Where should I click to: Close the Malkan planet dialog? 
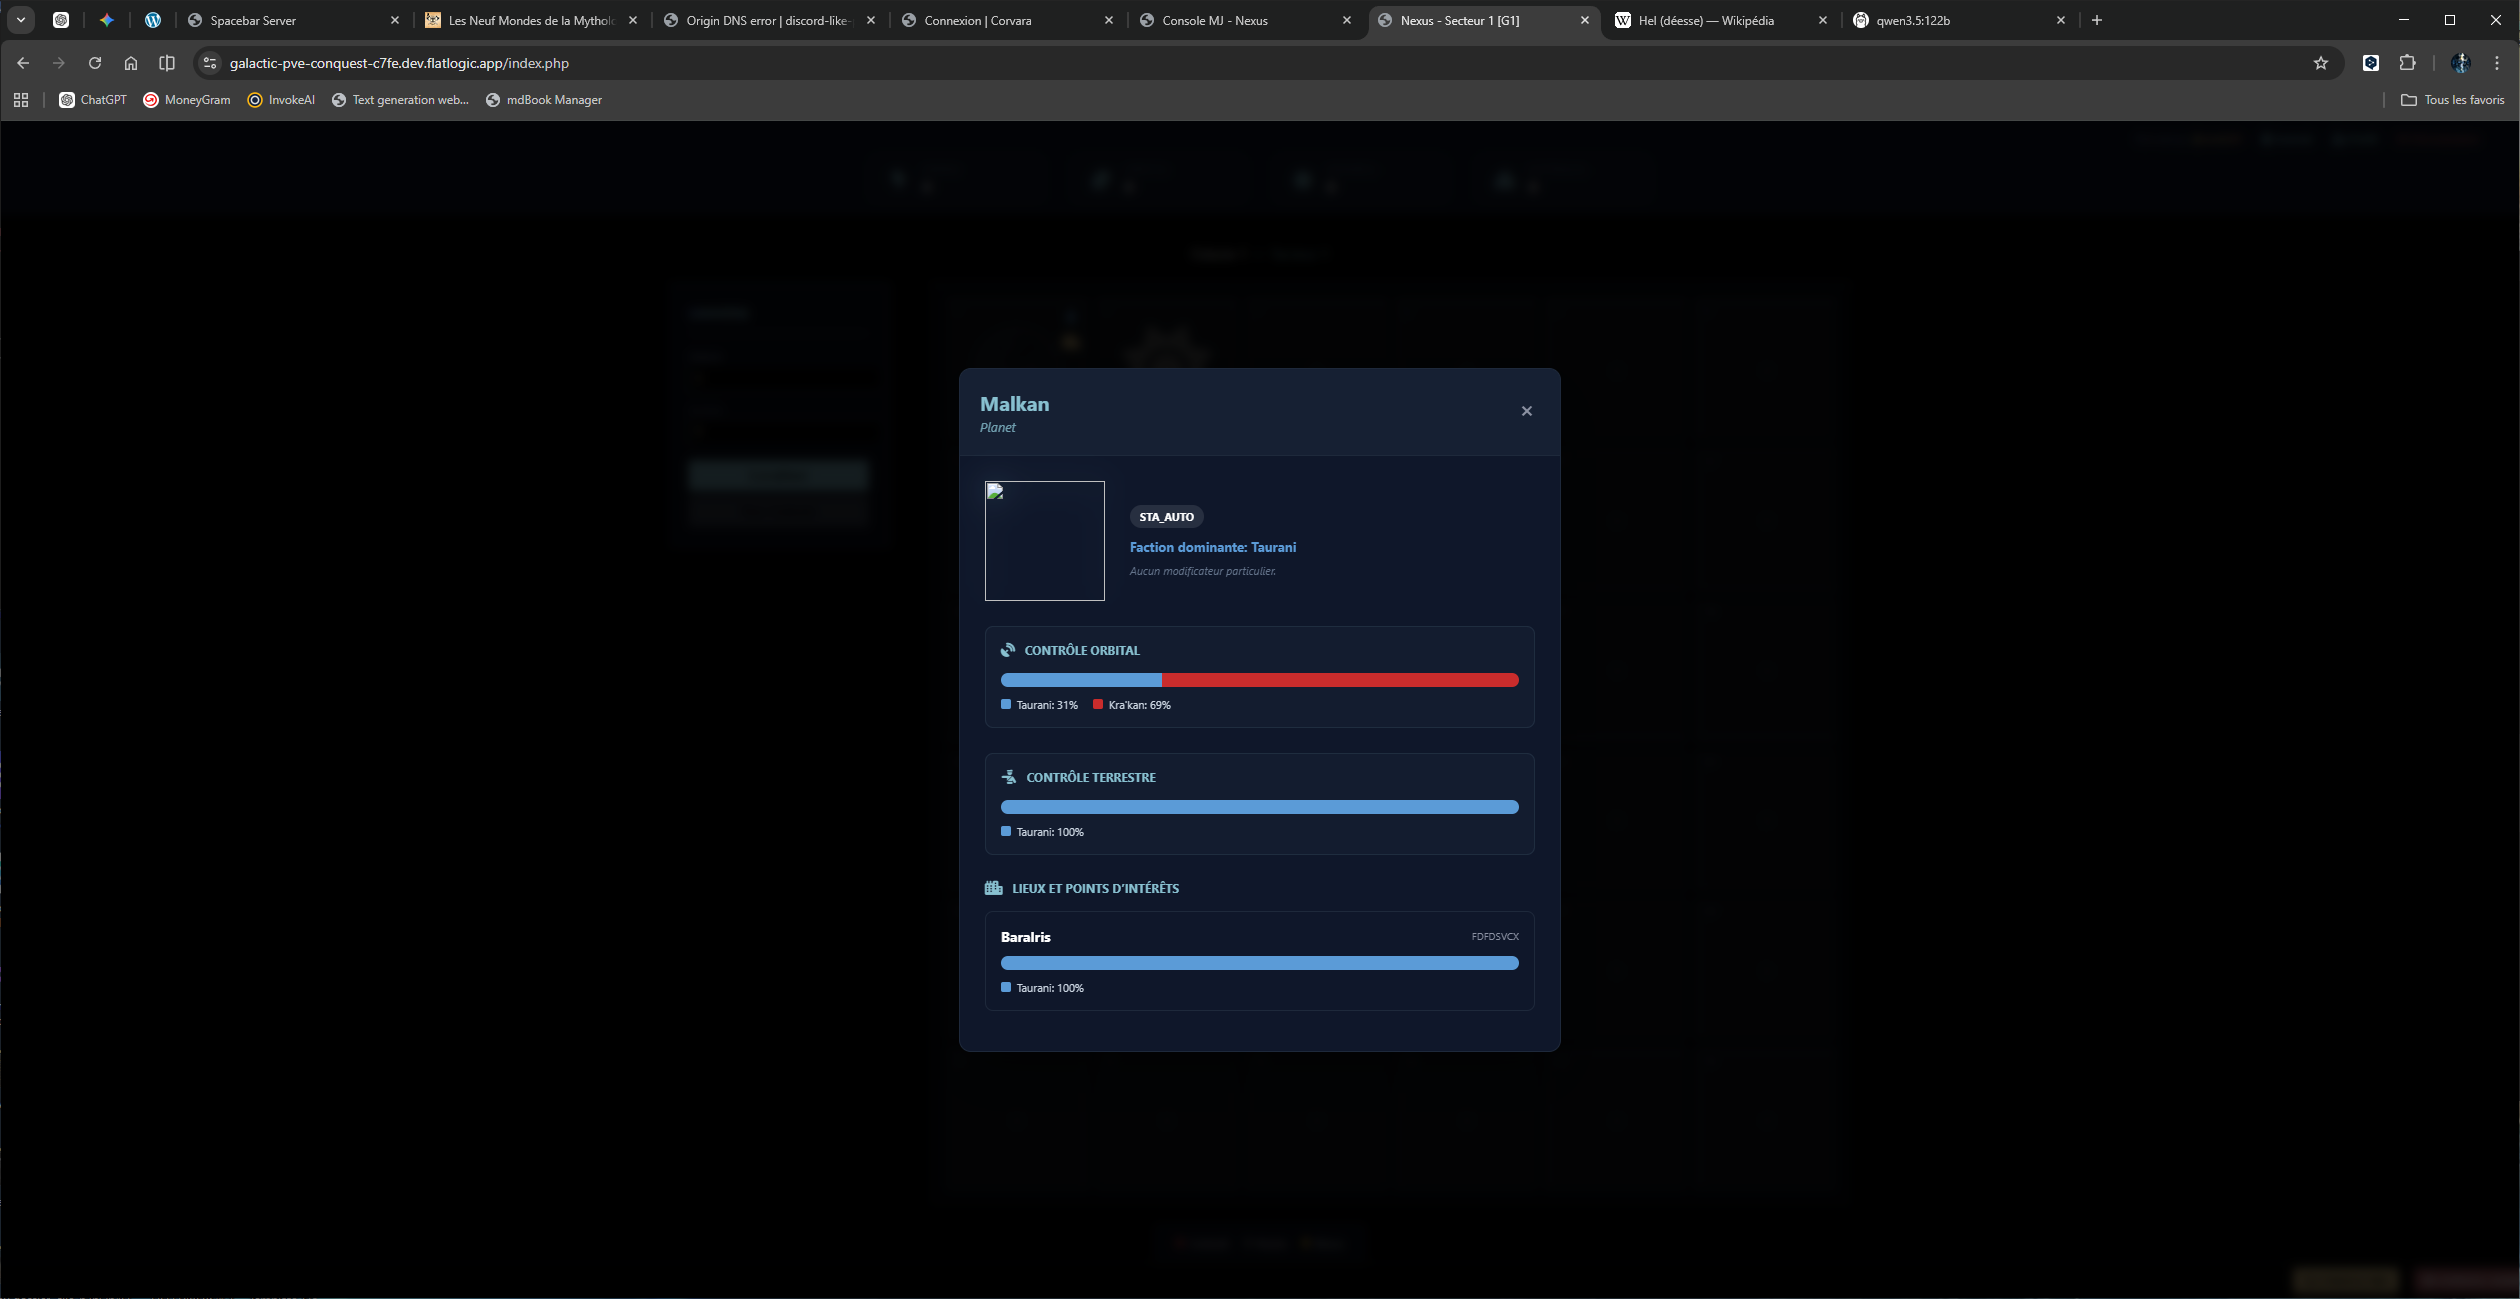1526,411
